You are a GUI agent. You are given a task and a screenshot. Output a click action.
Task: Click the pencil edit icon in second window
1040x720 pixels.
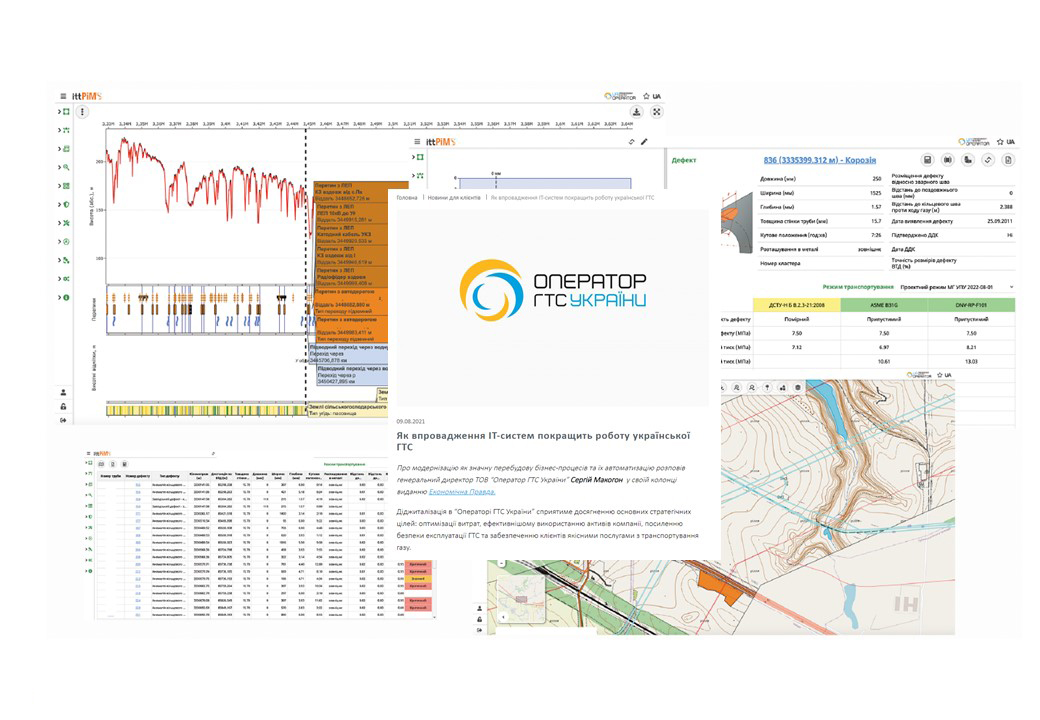tap(645, 142)
